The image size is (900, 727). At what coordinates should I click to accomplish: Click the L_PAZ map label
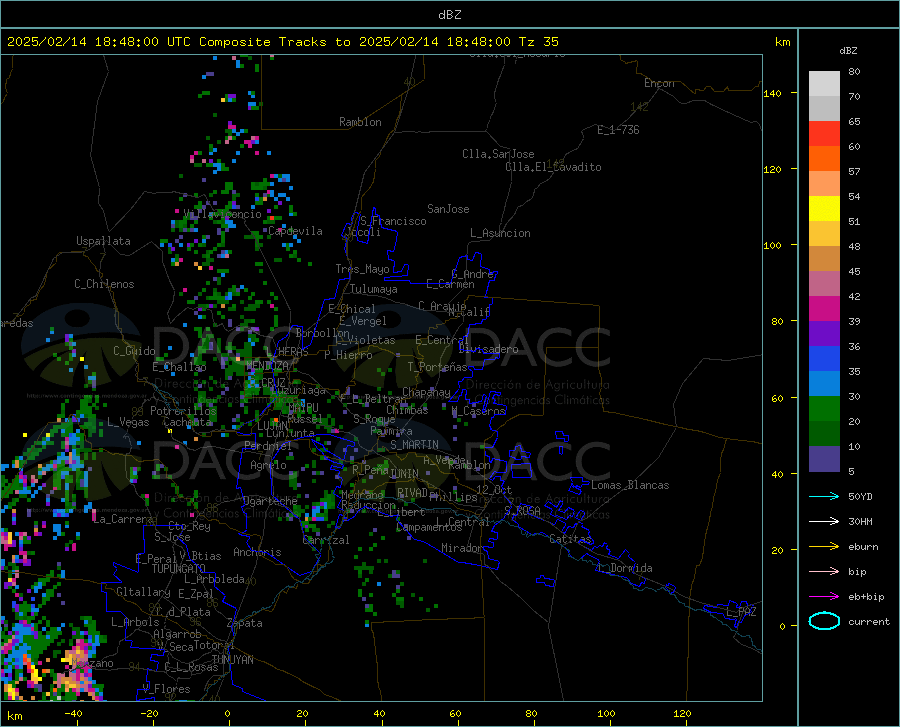pyautogui.click(x=741, y=612)
